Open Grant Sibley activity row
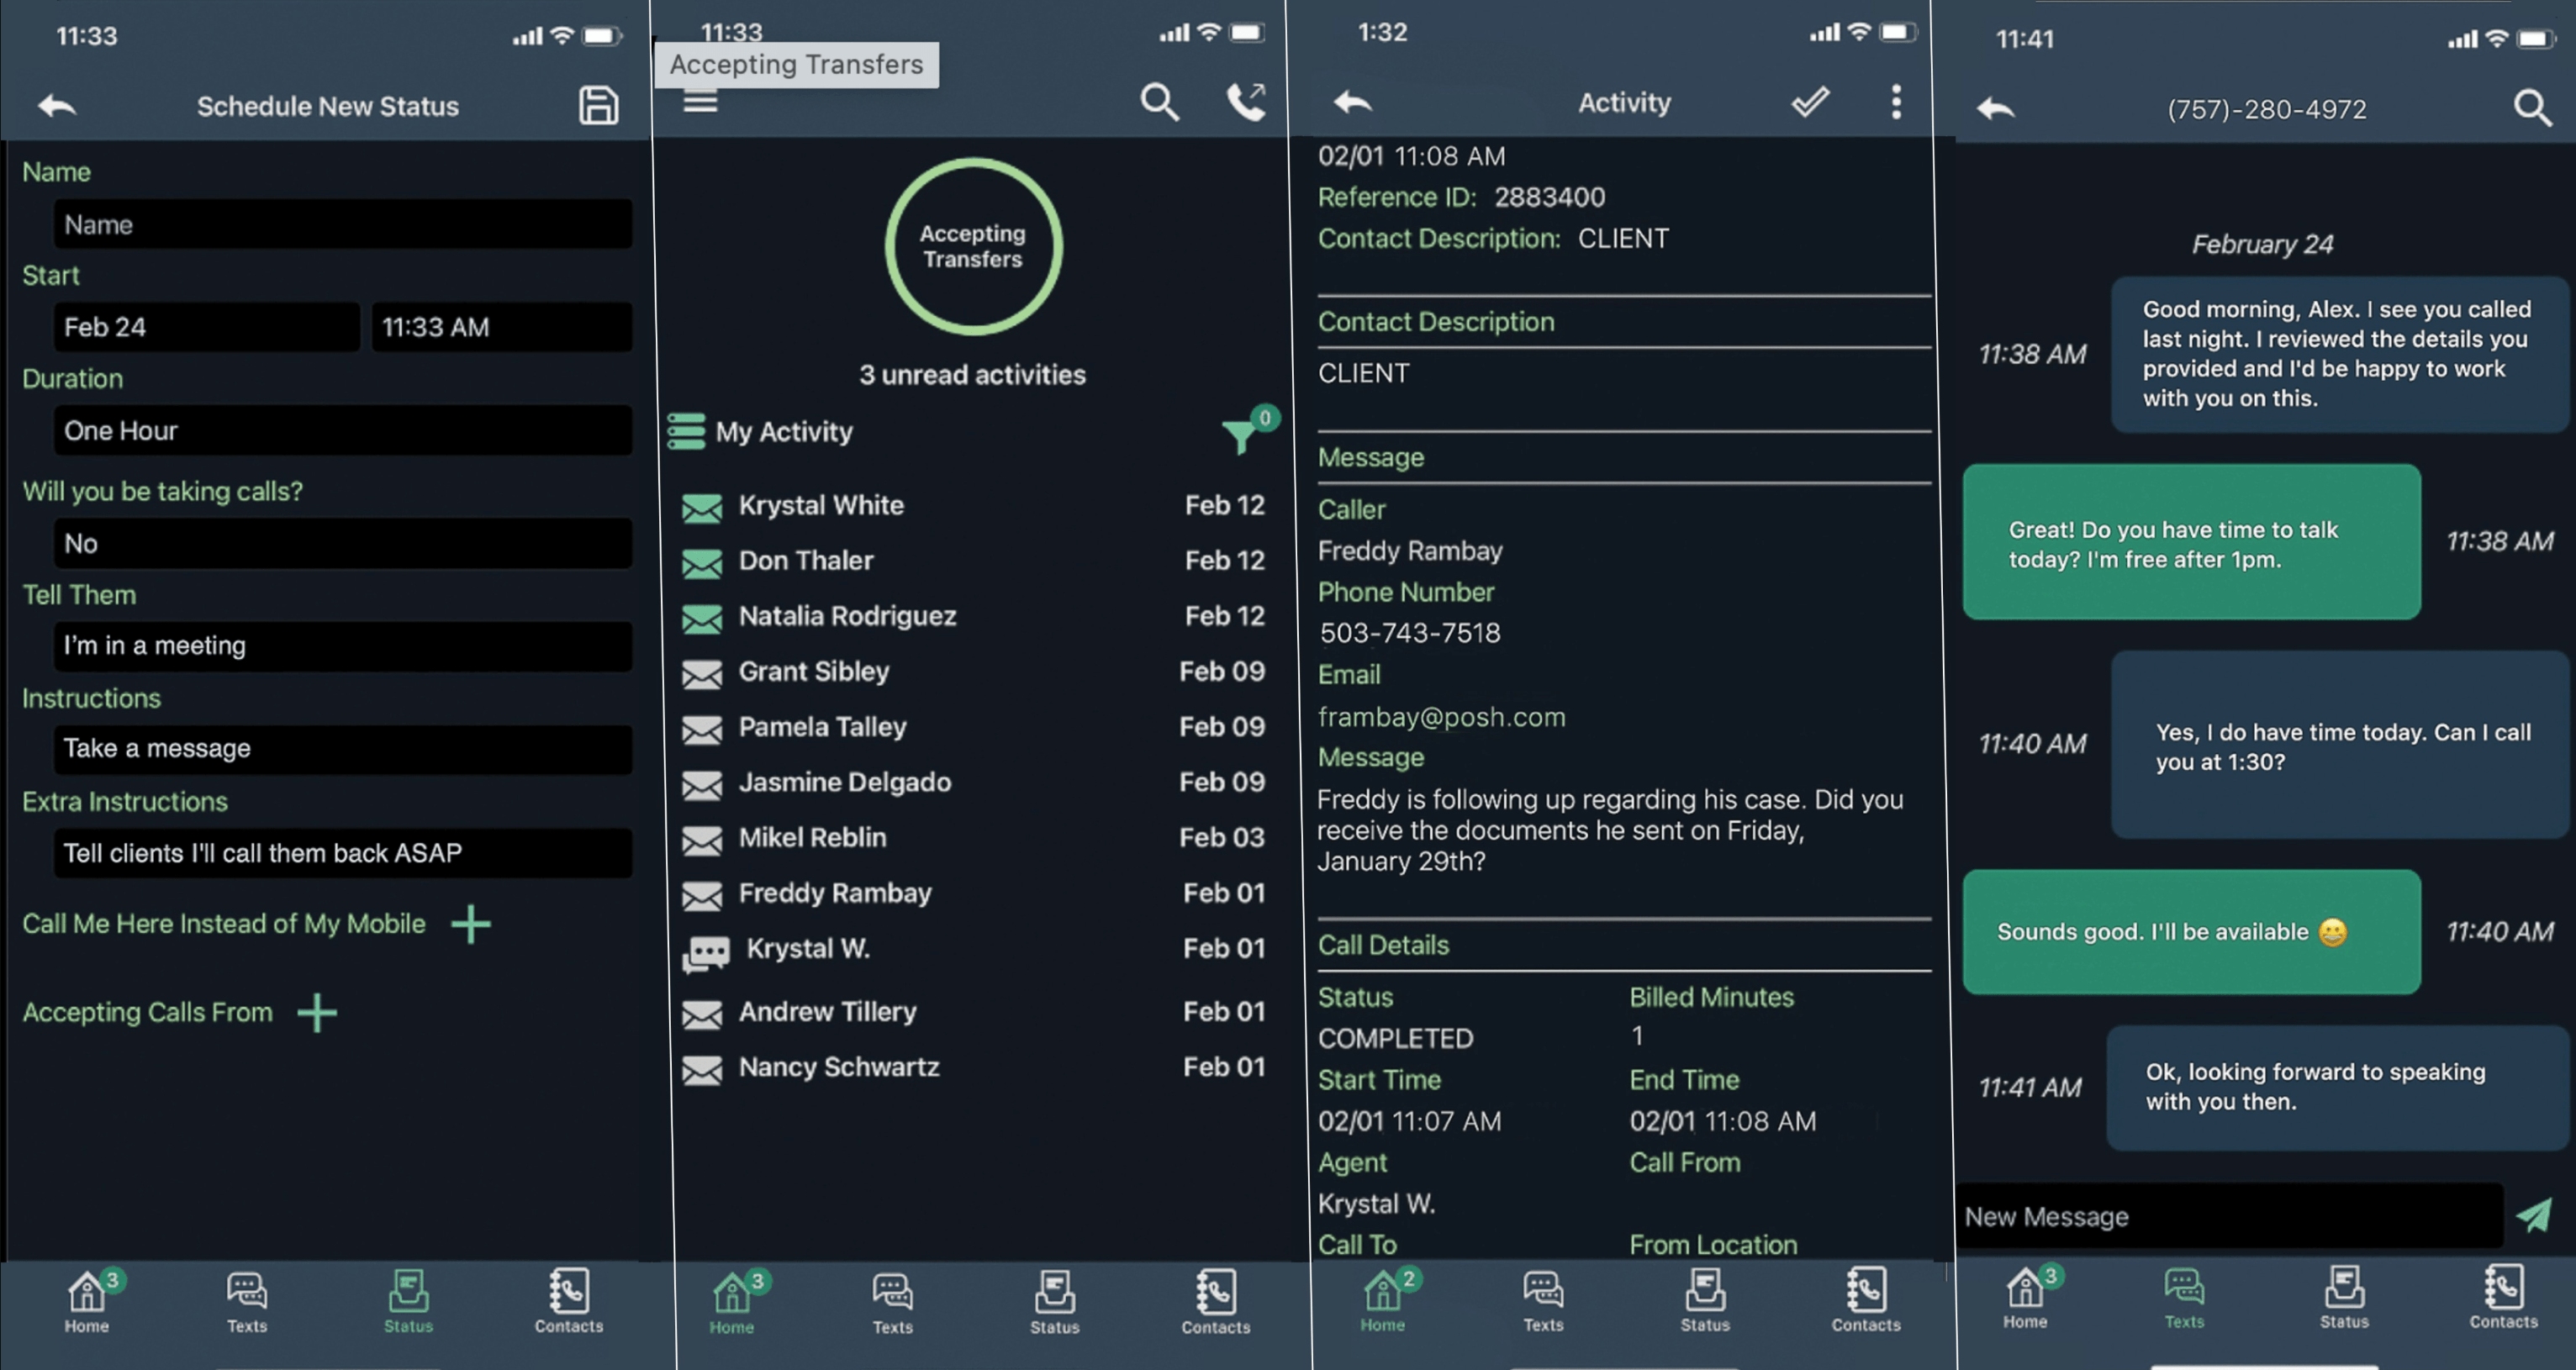 point(973,672)
